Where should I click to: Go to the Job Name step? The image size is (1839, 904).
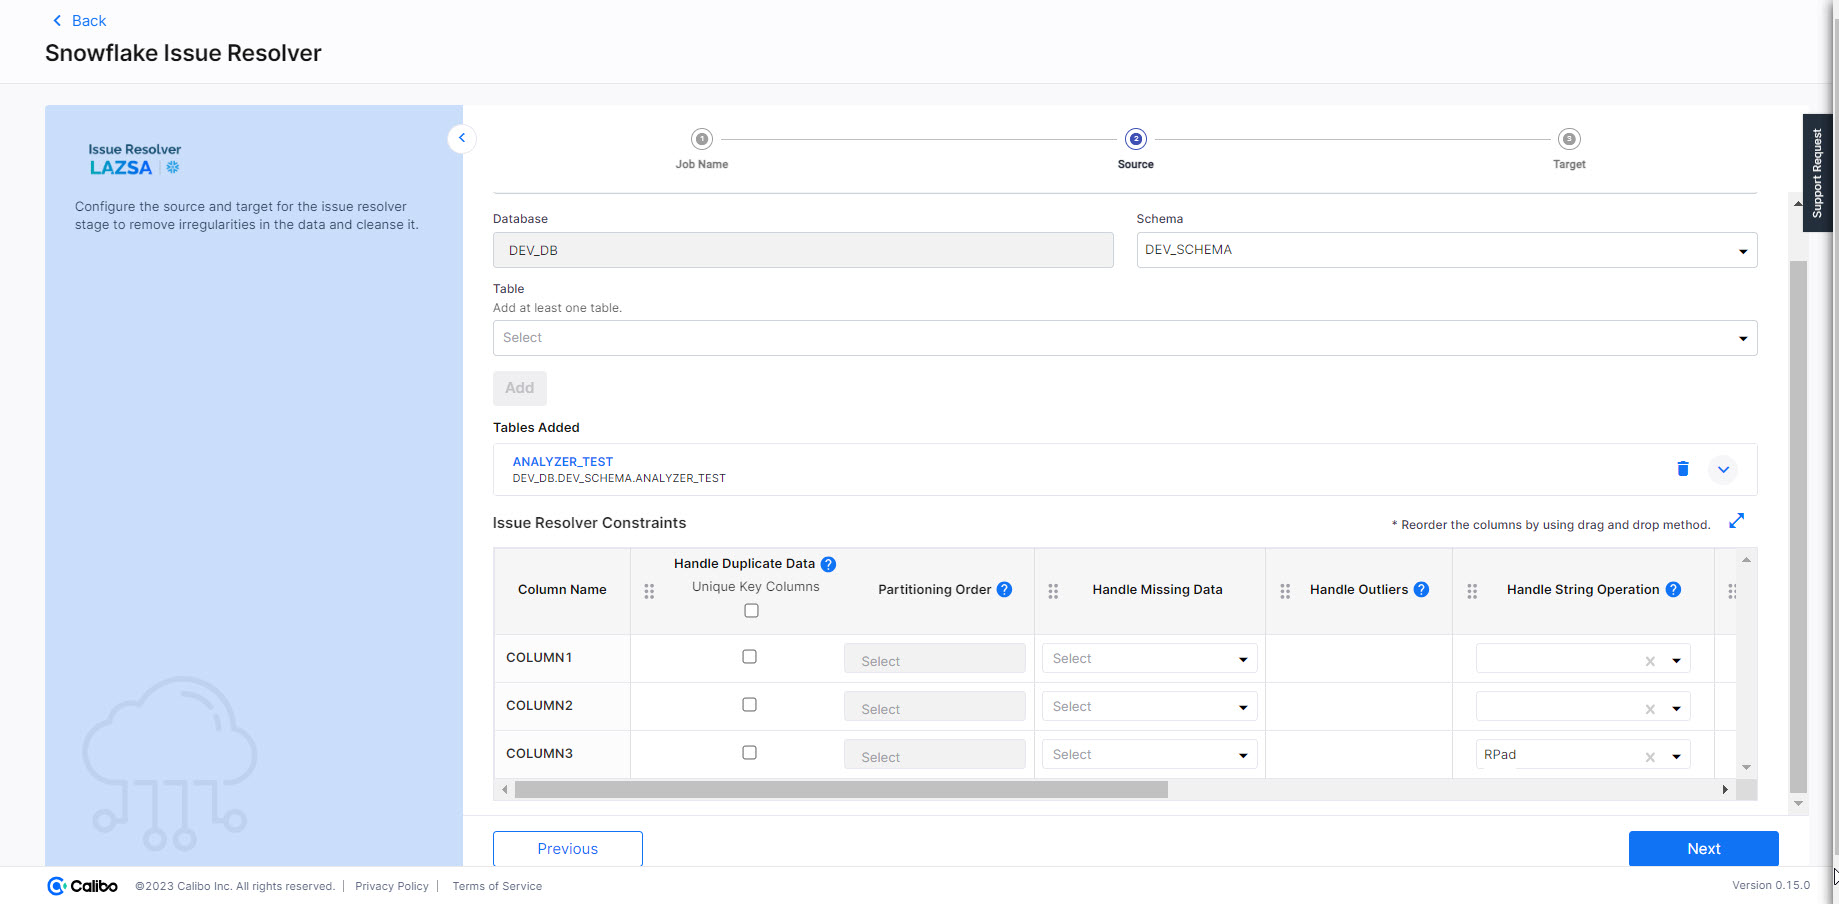pos(702,148)
